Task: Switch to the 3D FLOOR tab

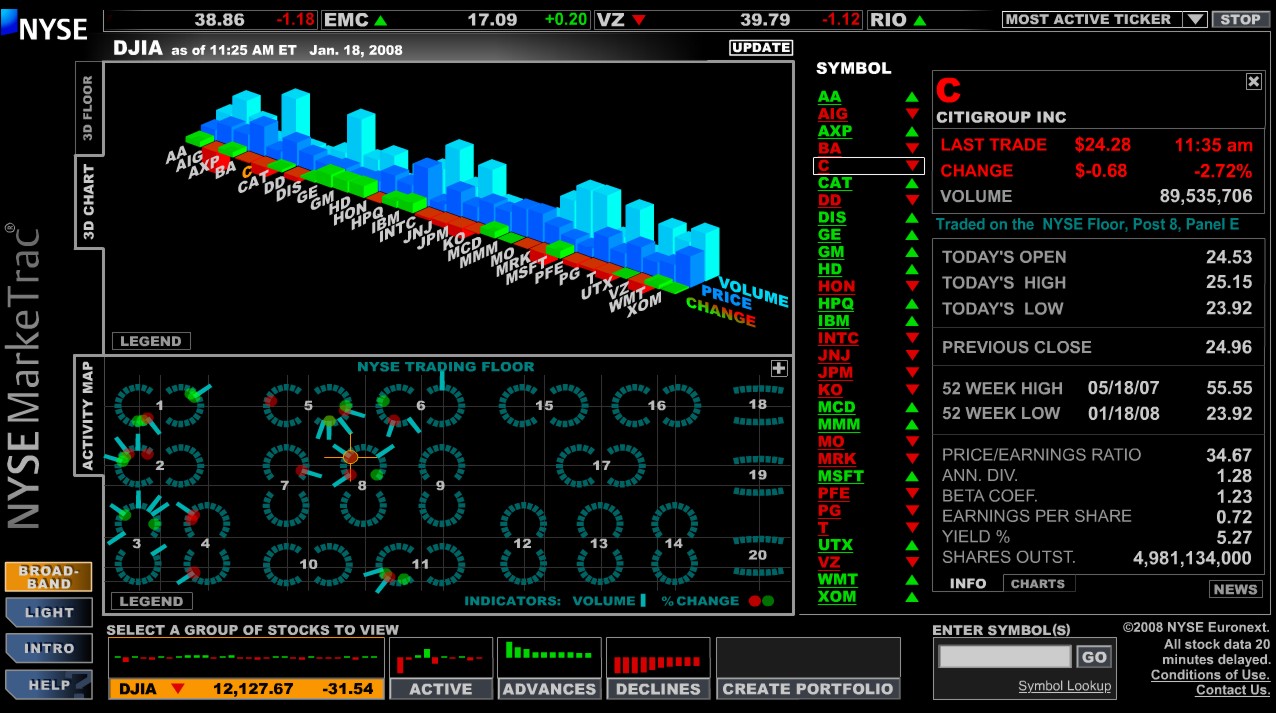Action: click(x=88, y=107)
